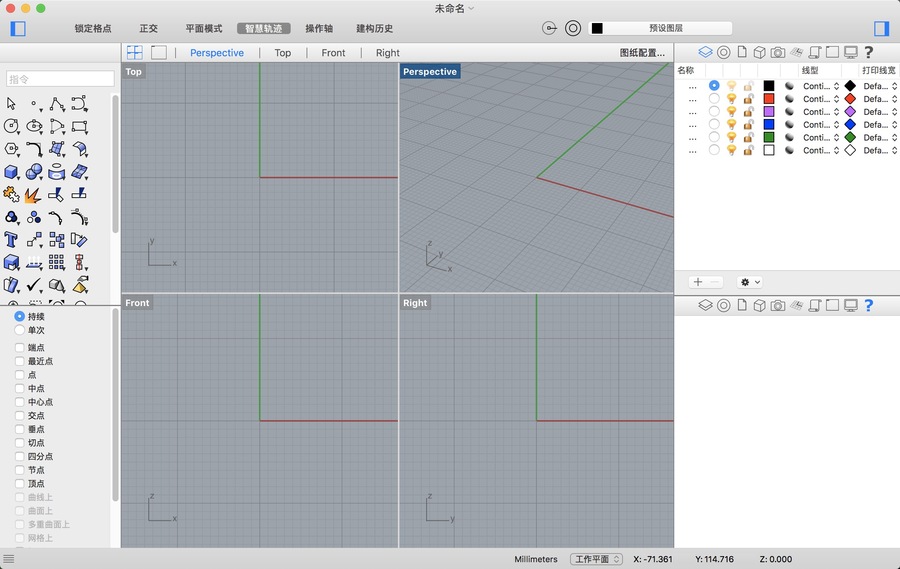
Task: Open the gear options dropdown under layers
Action: (750, 282)
